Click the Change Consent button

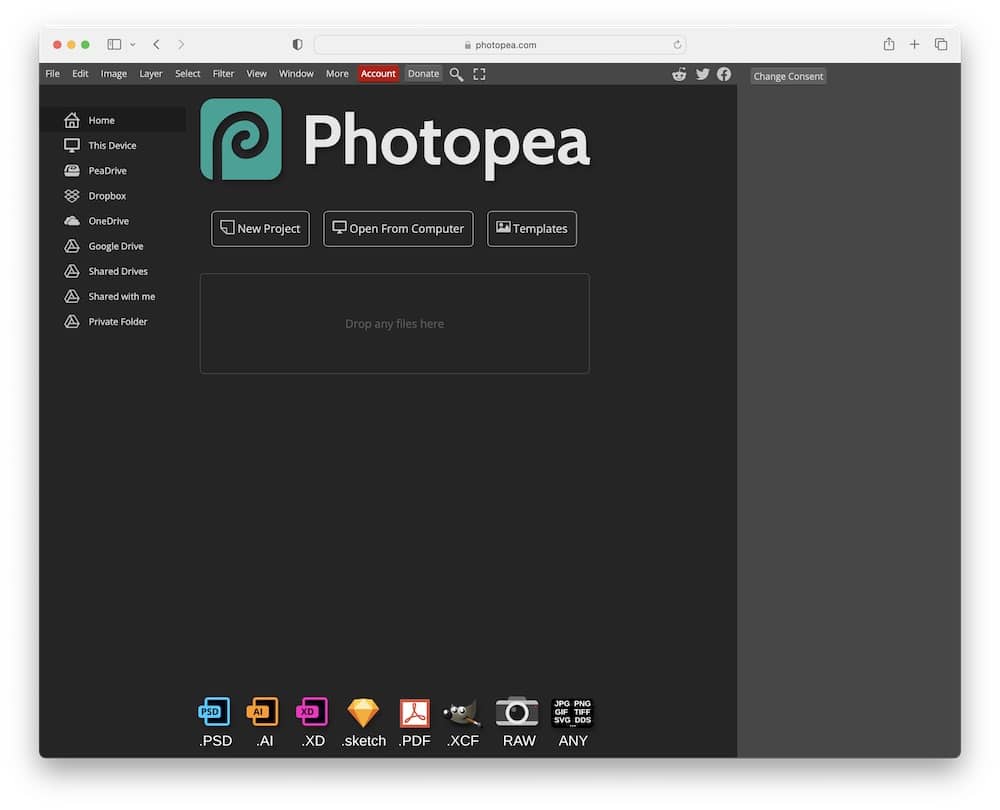click(x=788, y=76)
